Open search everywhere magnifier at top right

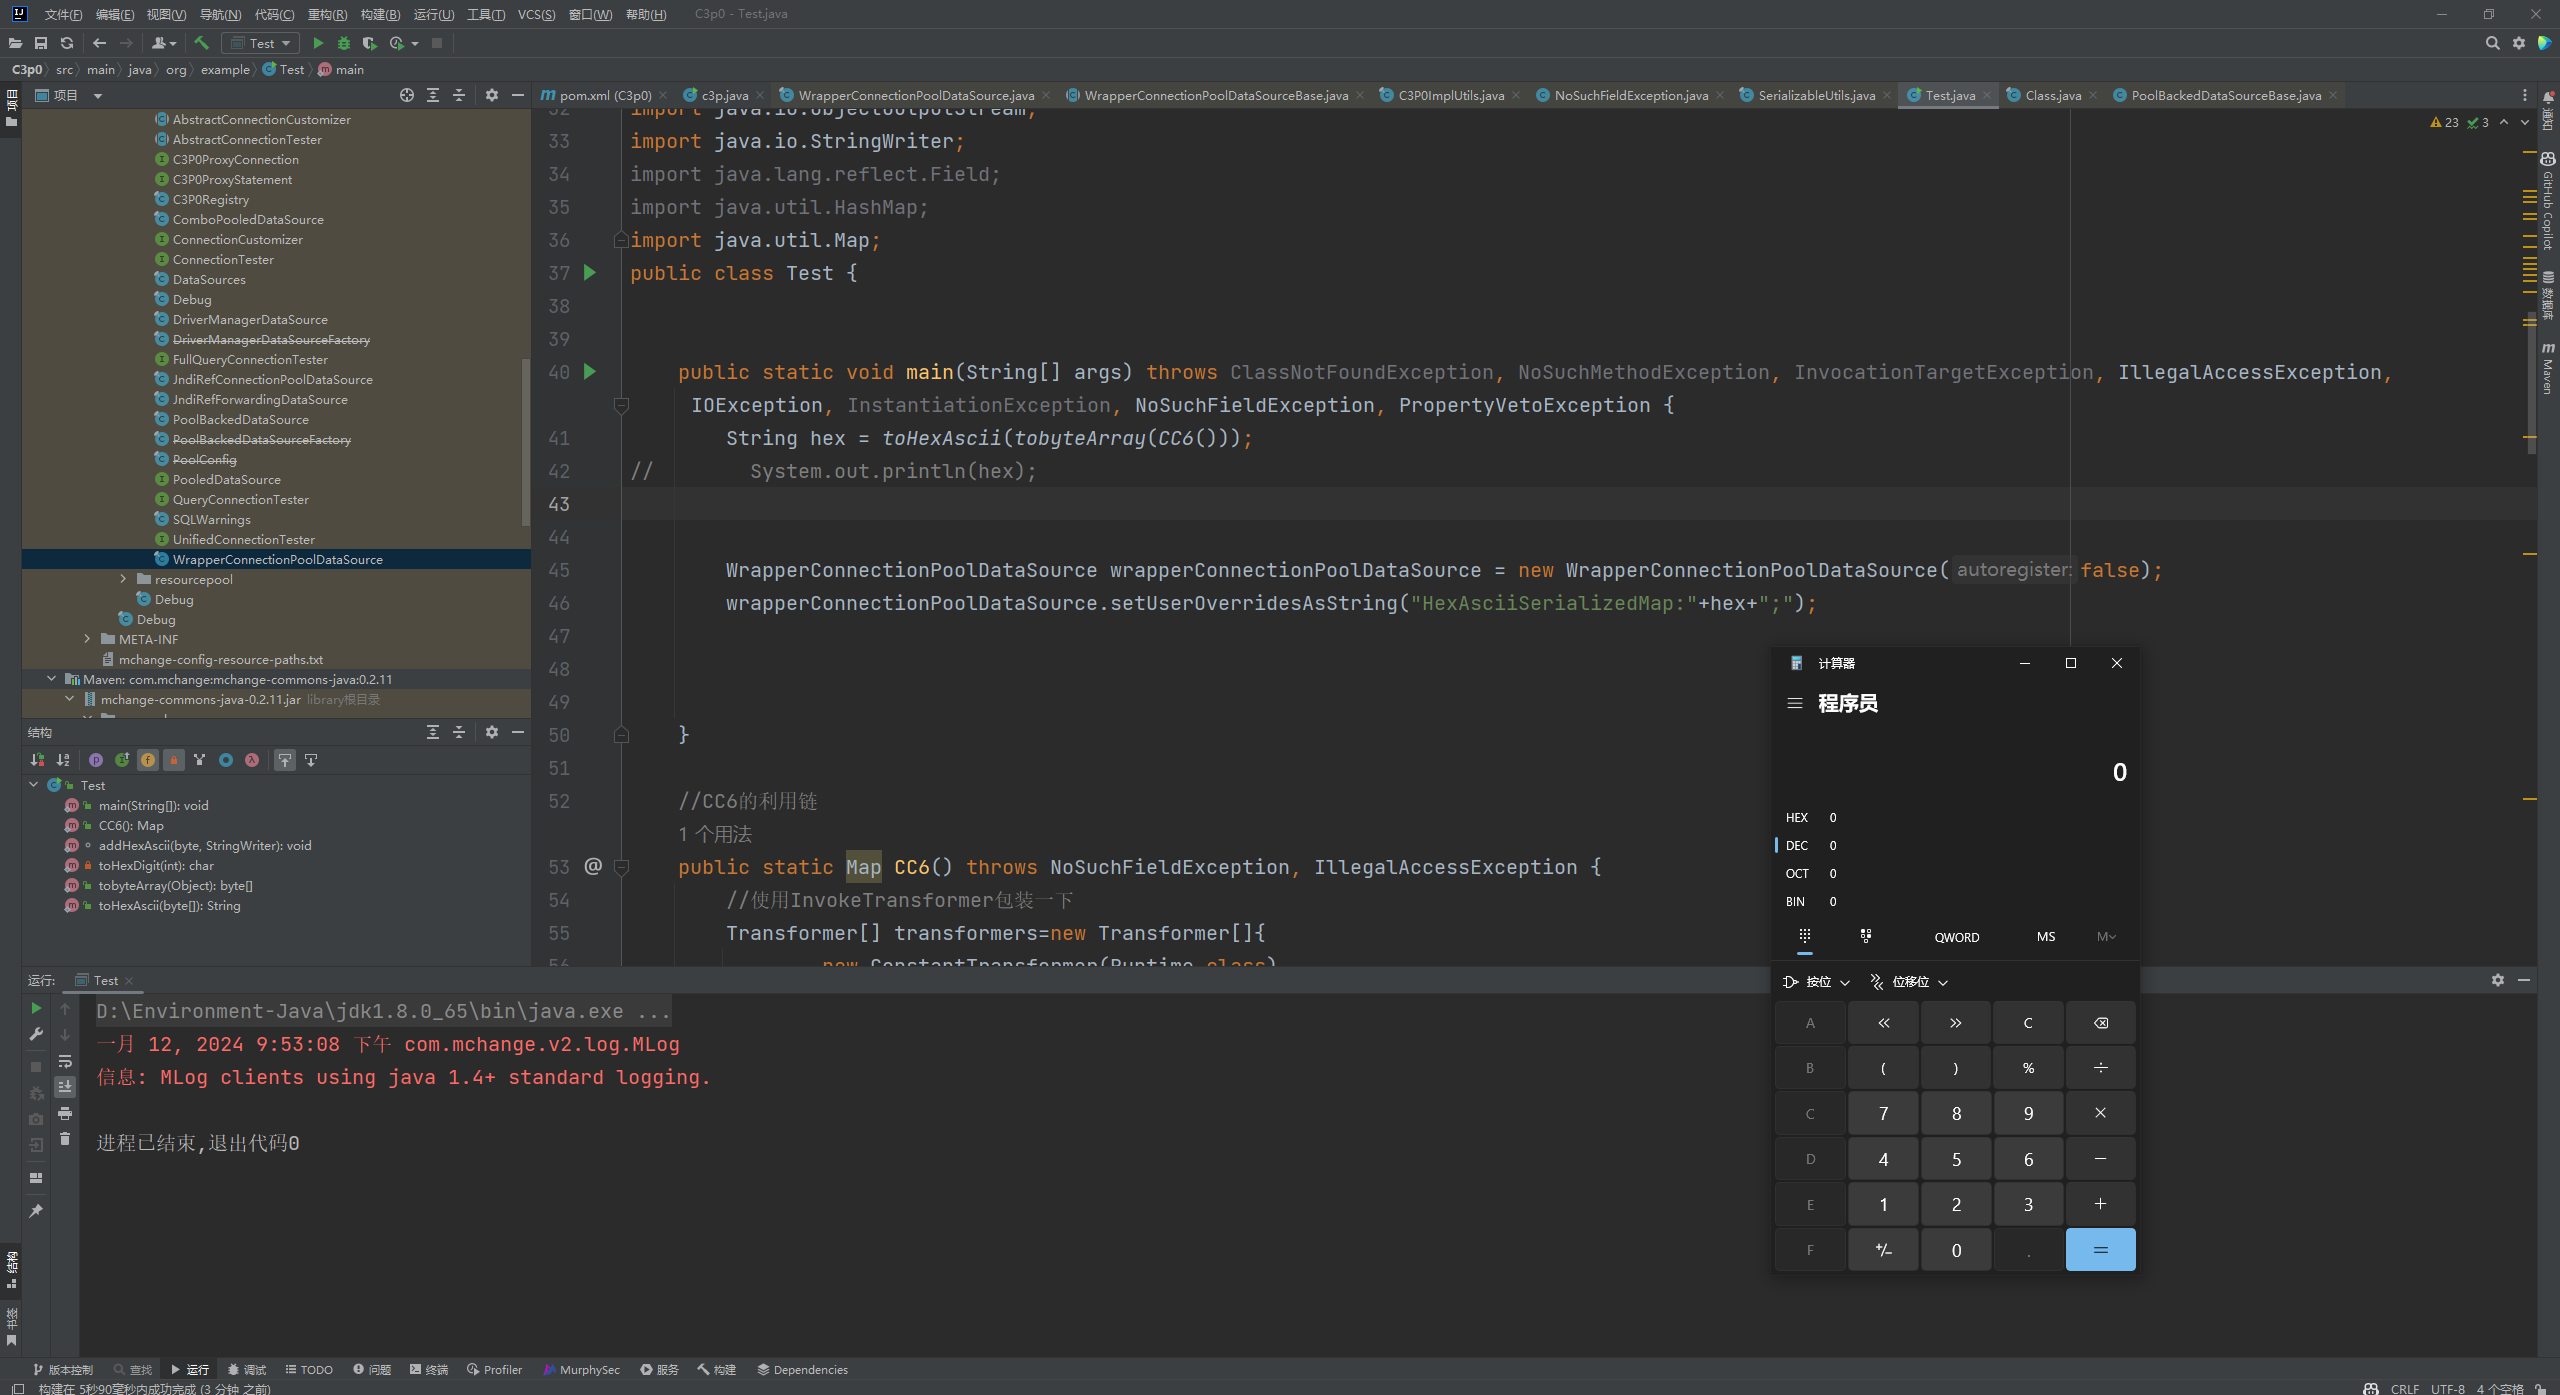tap(2492, 43)
